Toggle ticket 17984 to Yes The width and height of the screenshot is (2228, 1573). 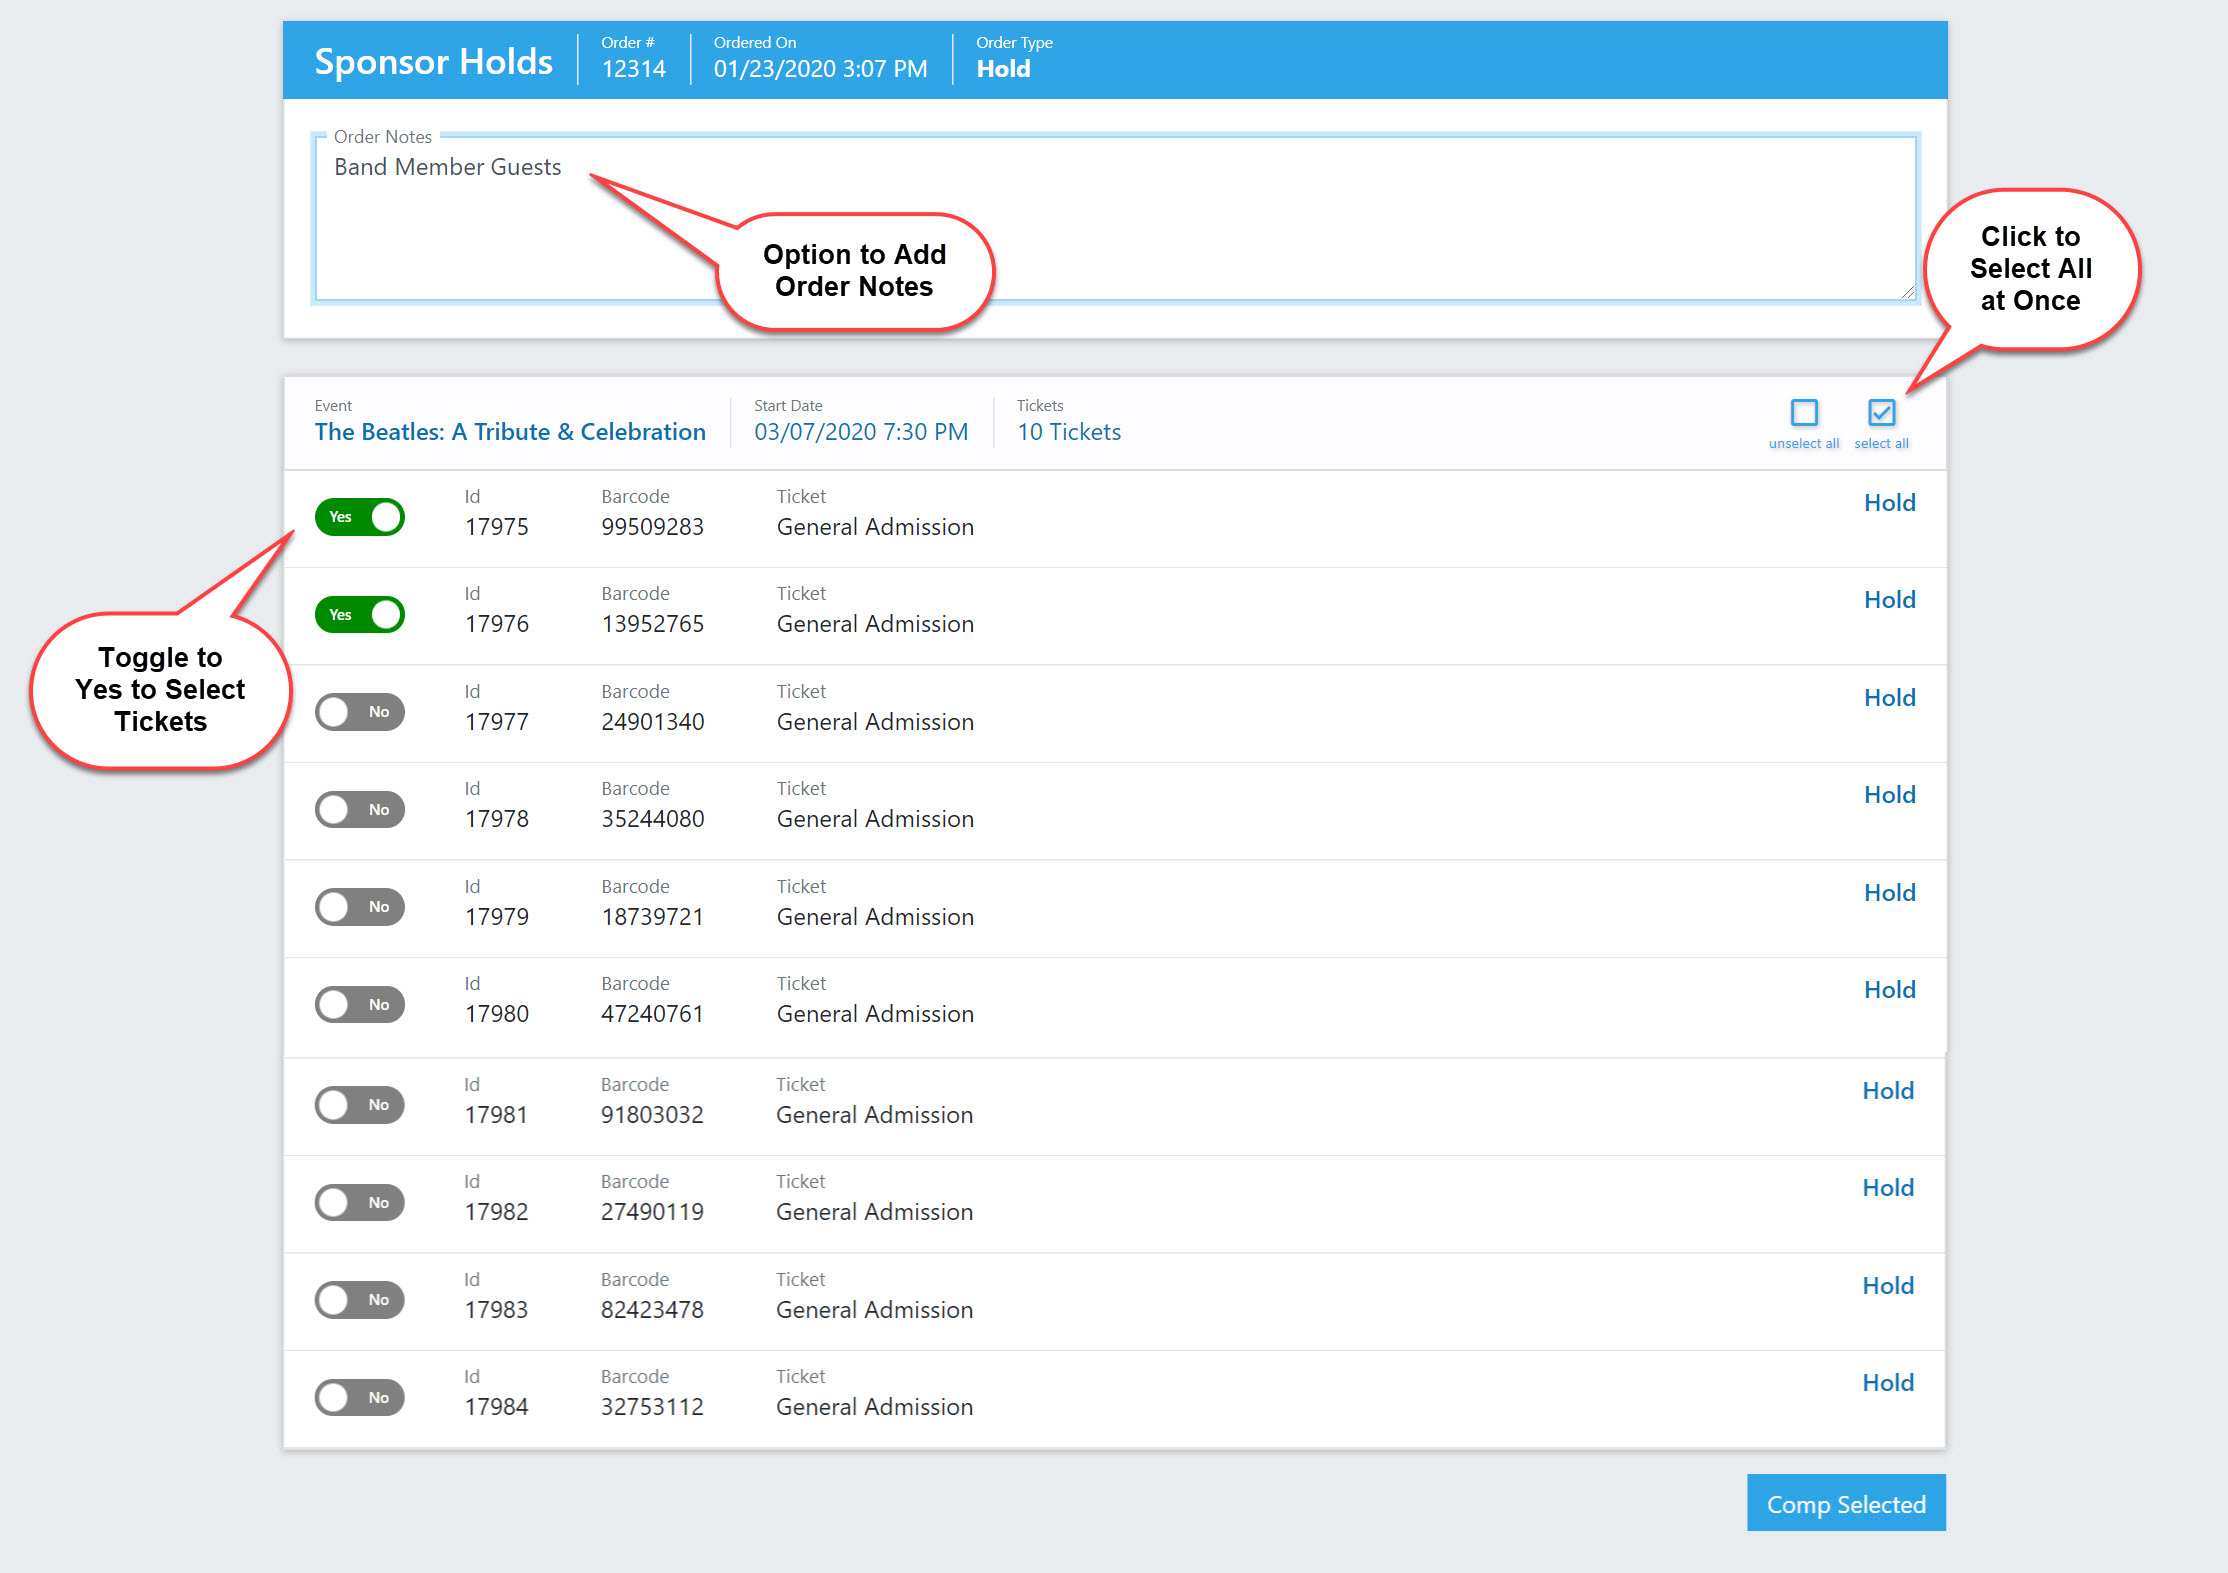(360, 1397)
